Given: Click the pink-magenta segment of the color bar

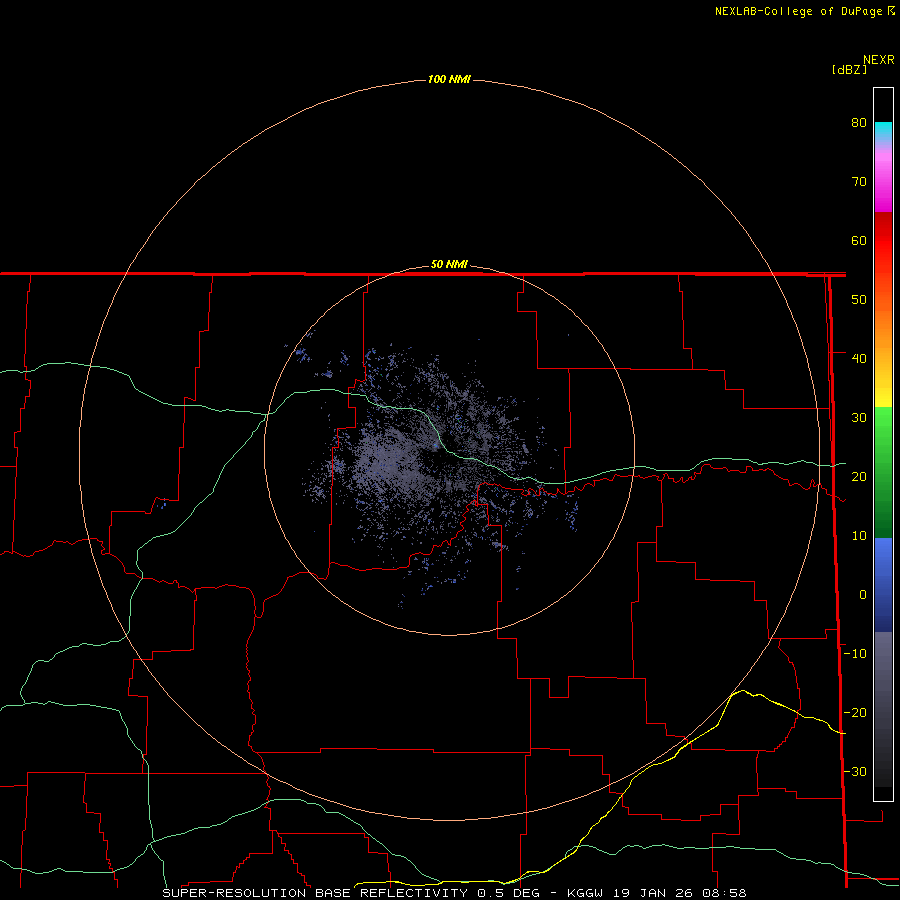Looking at the screenshot, I should 883,178.
